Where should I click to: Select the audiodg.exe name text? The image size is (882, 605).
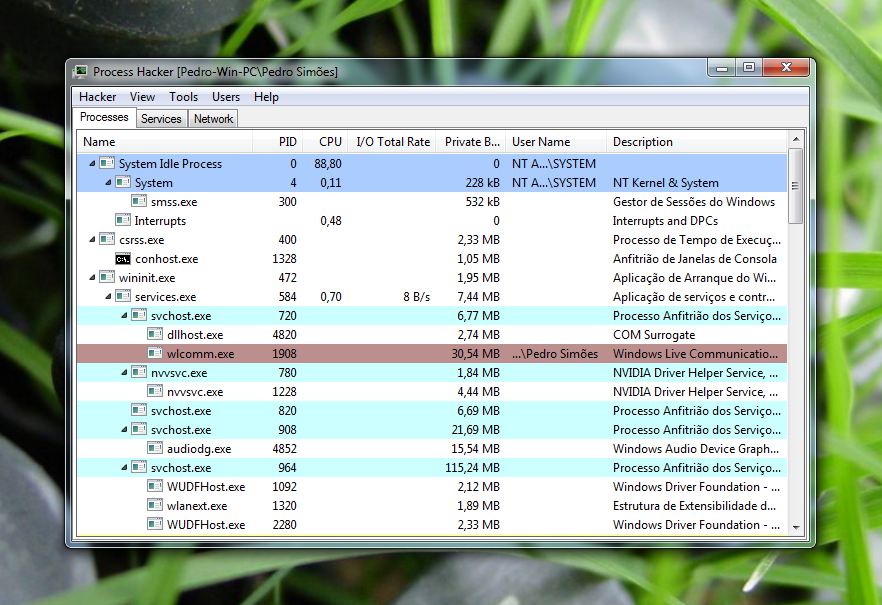pyautogui.click(x=199, y=449)
